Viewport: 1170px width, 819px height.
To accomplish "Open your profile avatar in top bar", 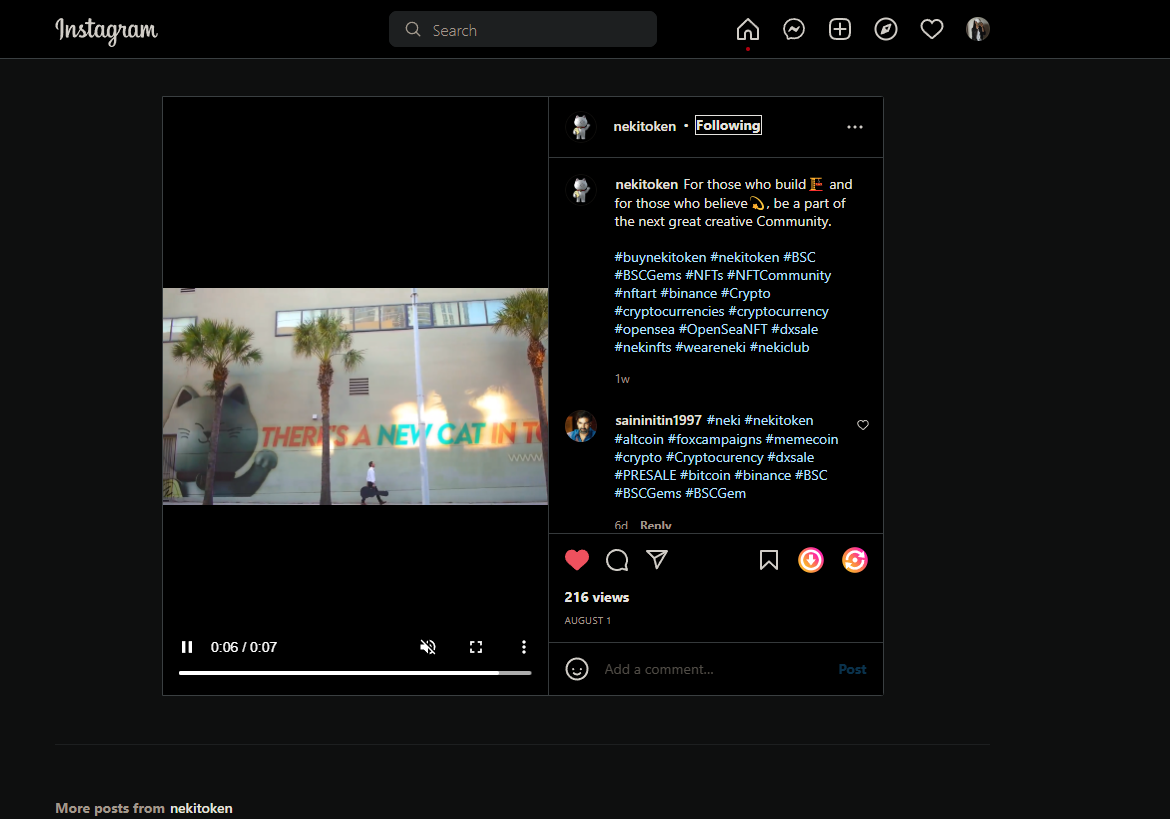I will coord(977,30).
